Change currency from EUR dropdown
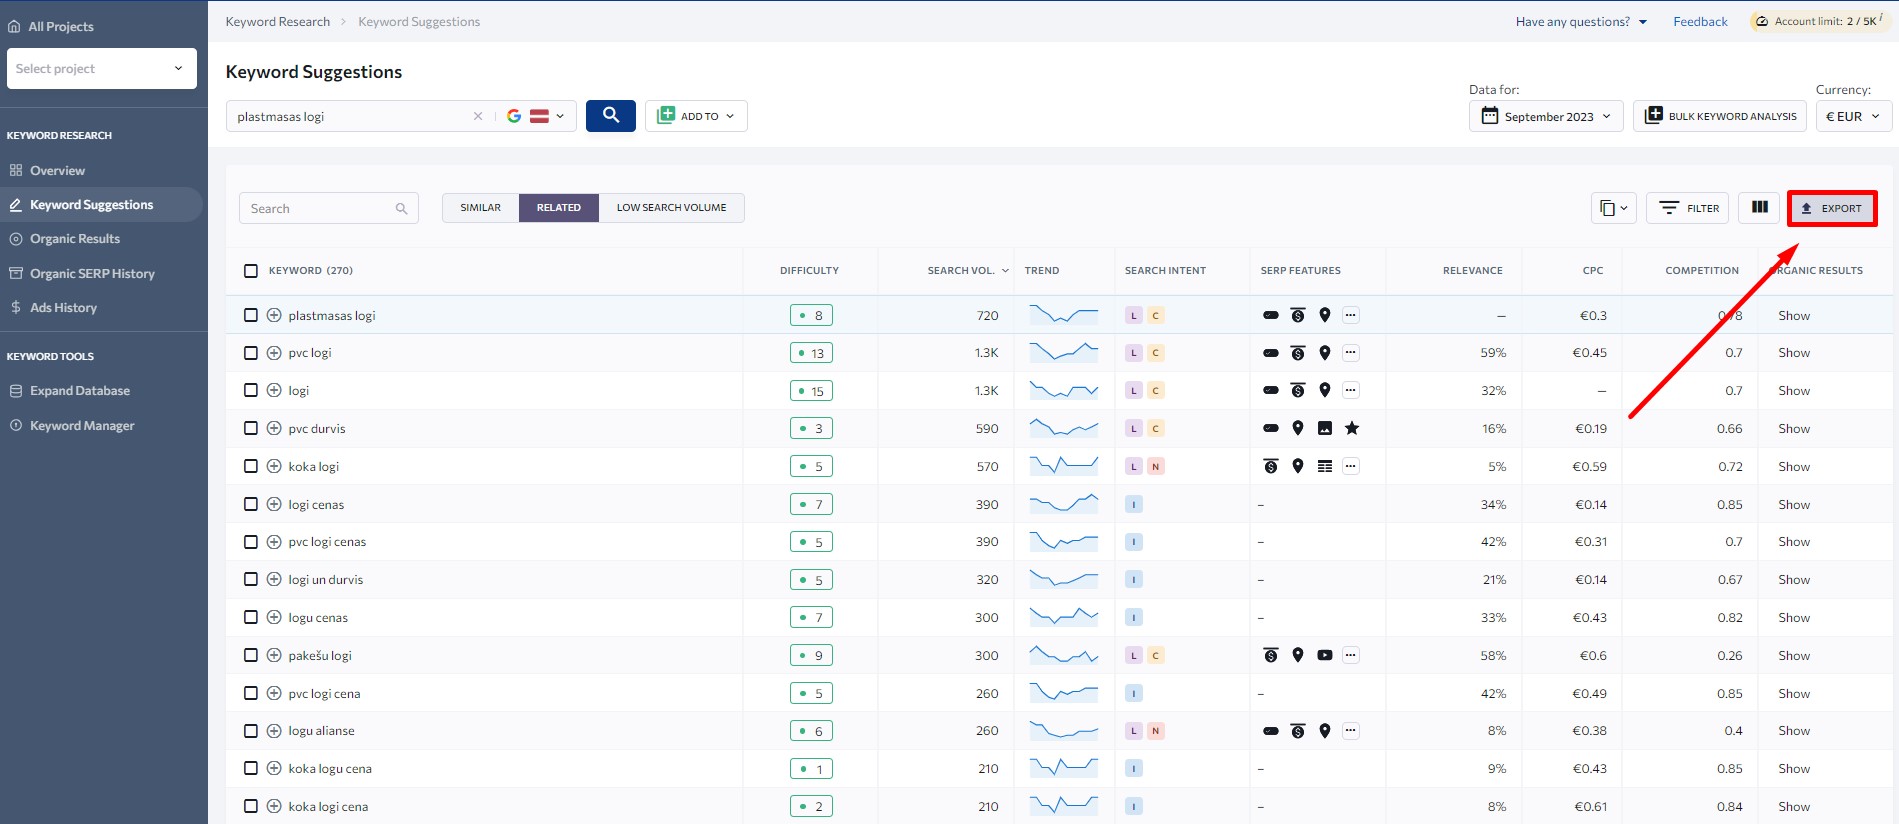The width and height of the screenshot is (1899, 824). [1853, 116]
